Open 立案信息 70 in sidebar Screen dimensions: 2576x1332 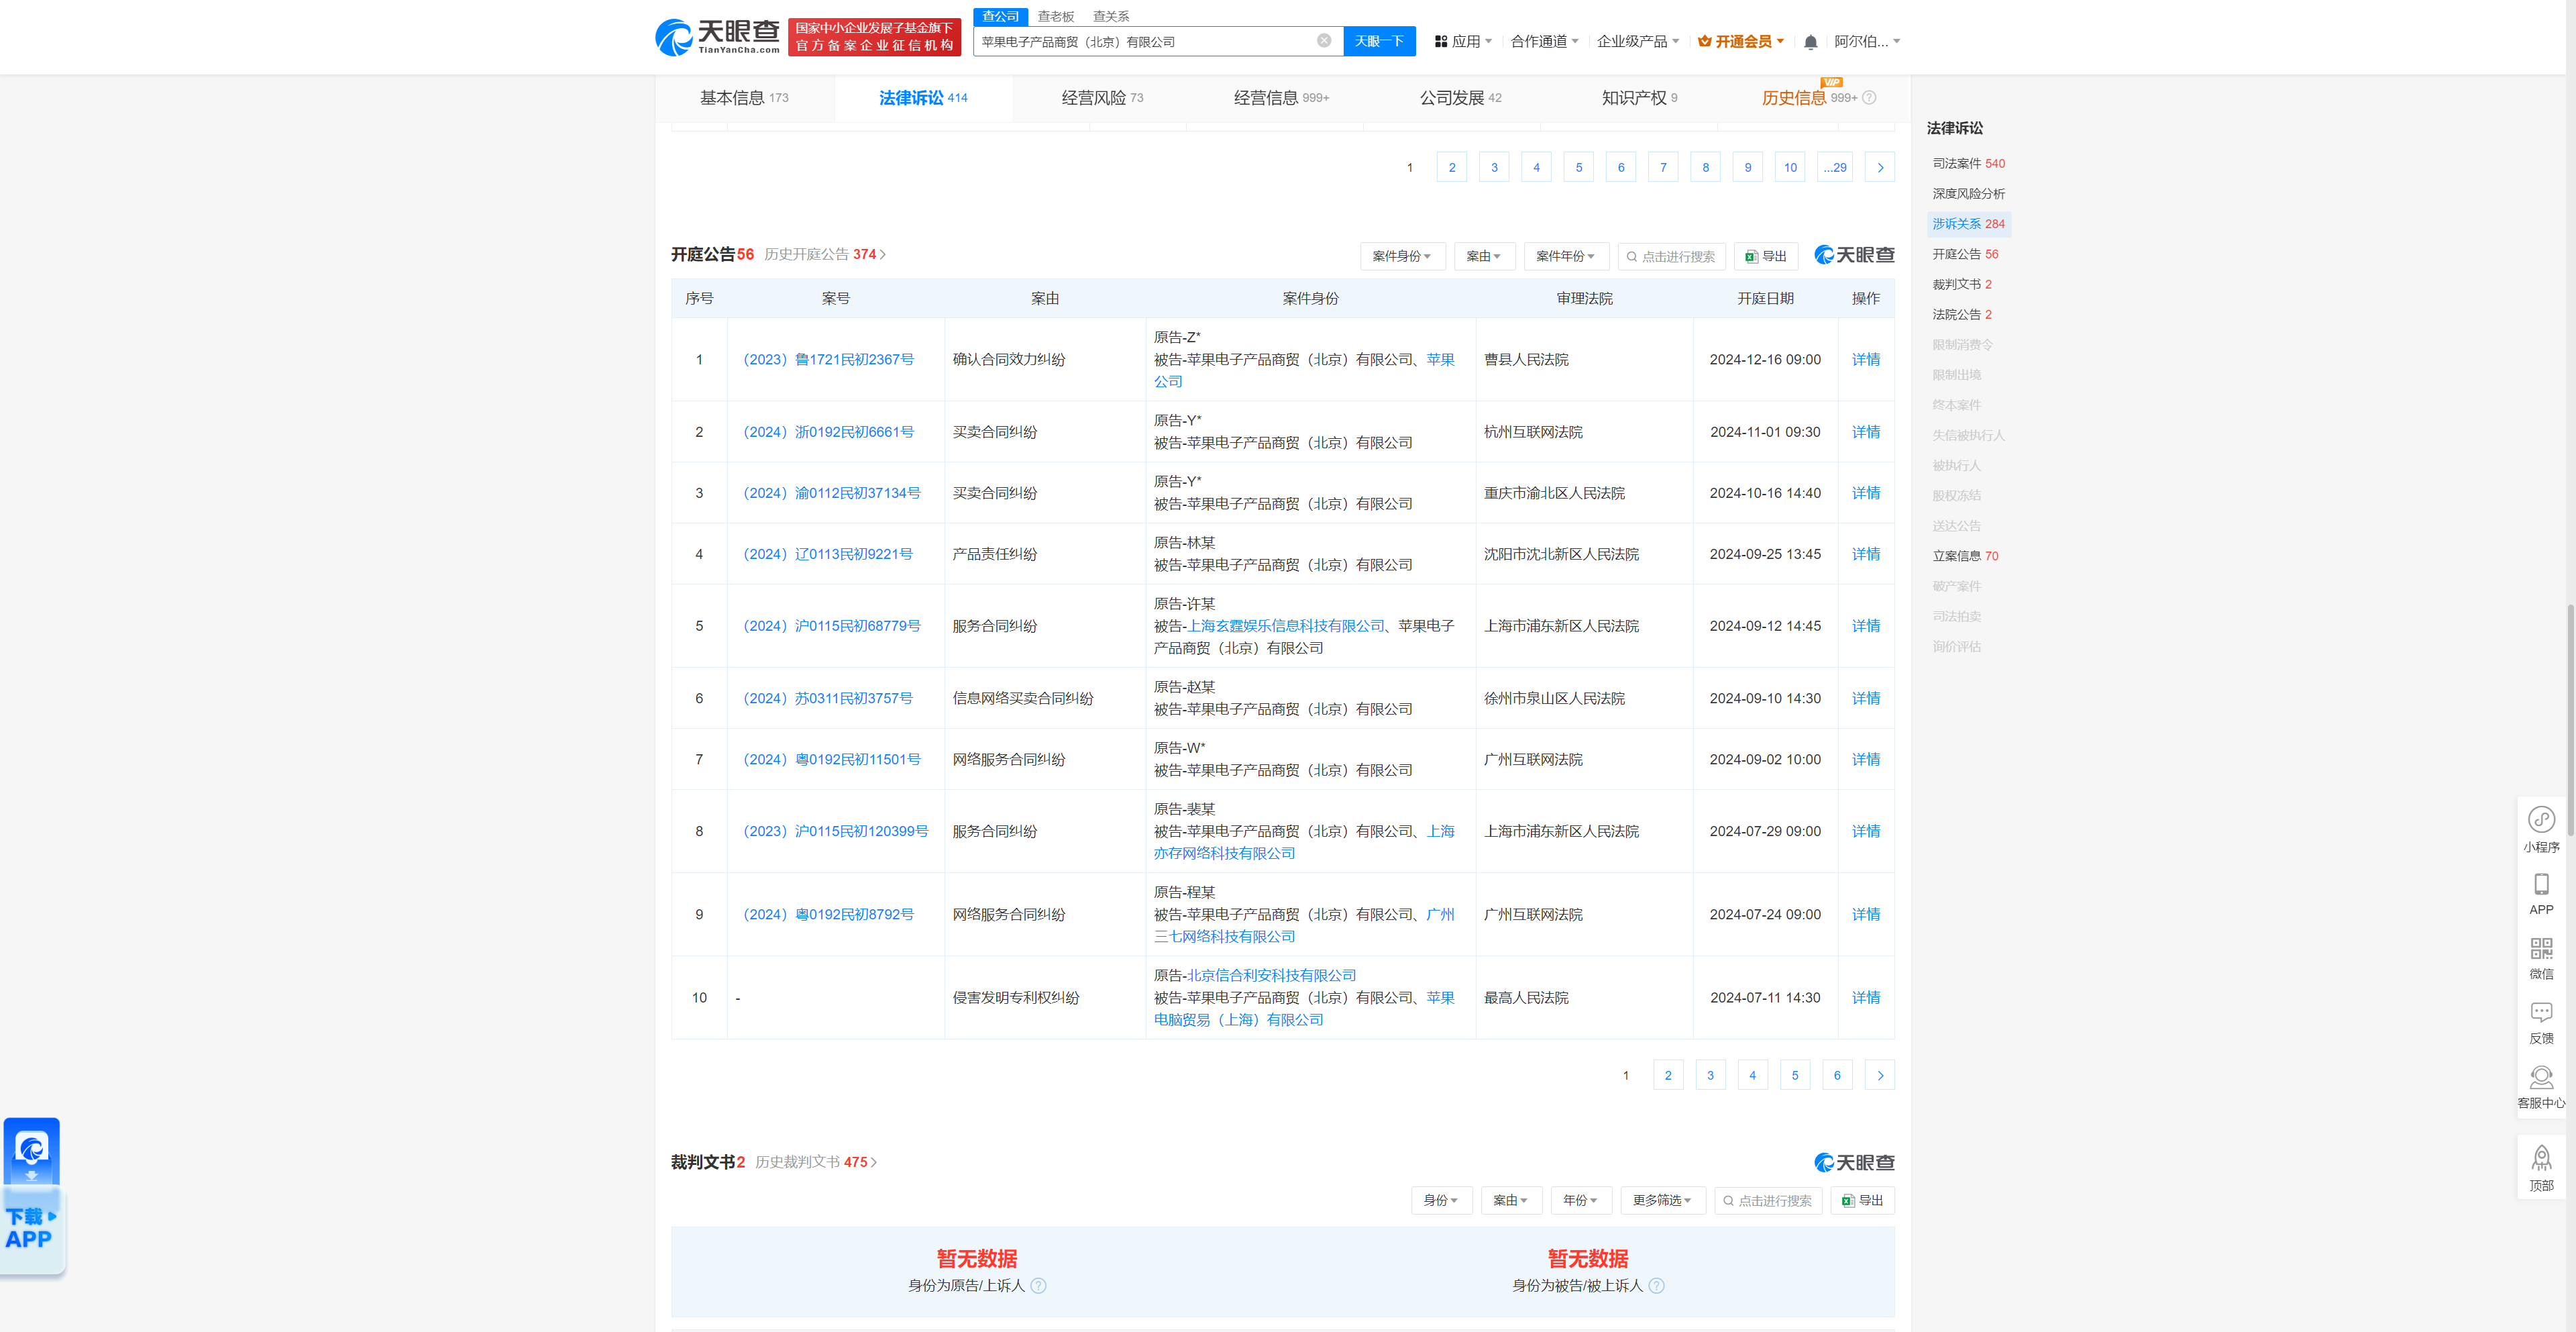(1965, 556)
